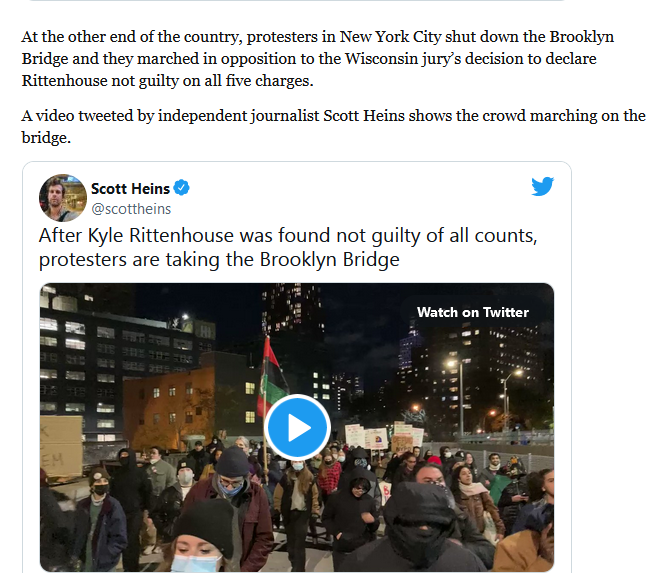Image resolution: width=656 pixels, height=573 pixels.
Task: Open Scott Heins' profile picture
Action: click(x=63, y=197)
